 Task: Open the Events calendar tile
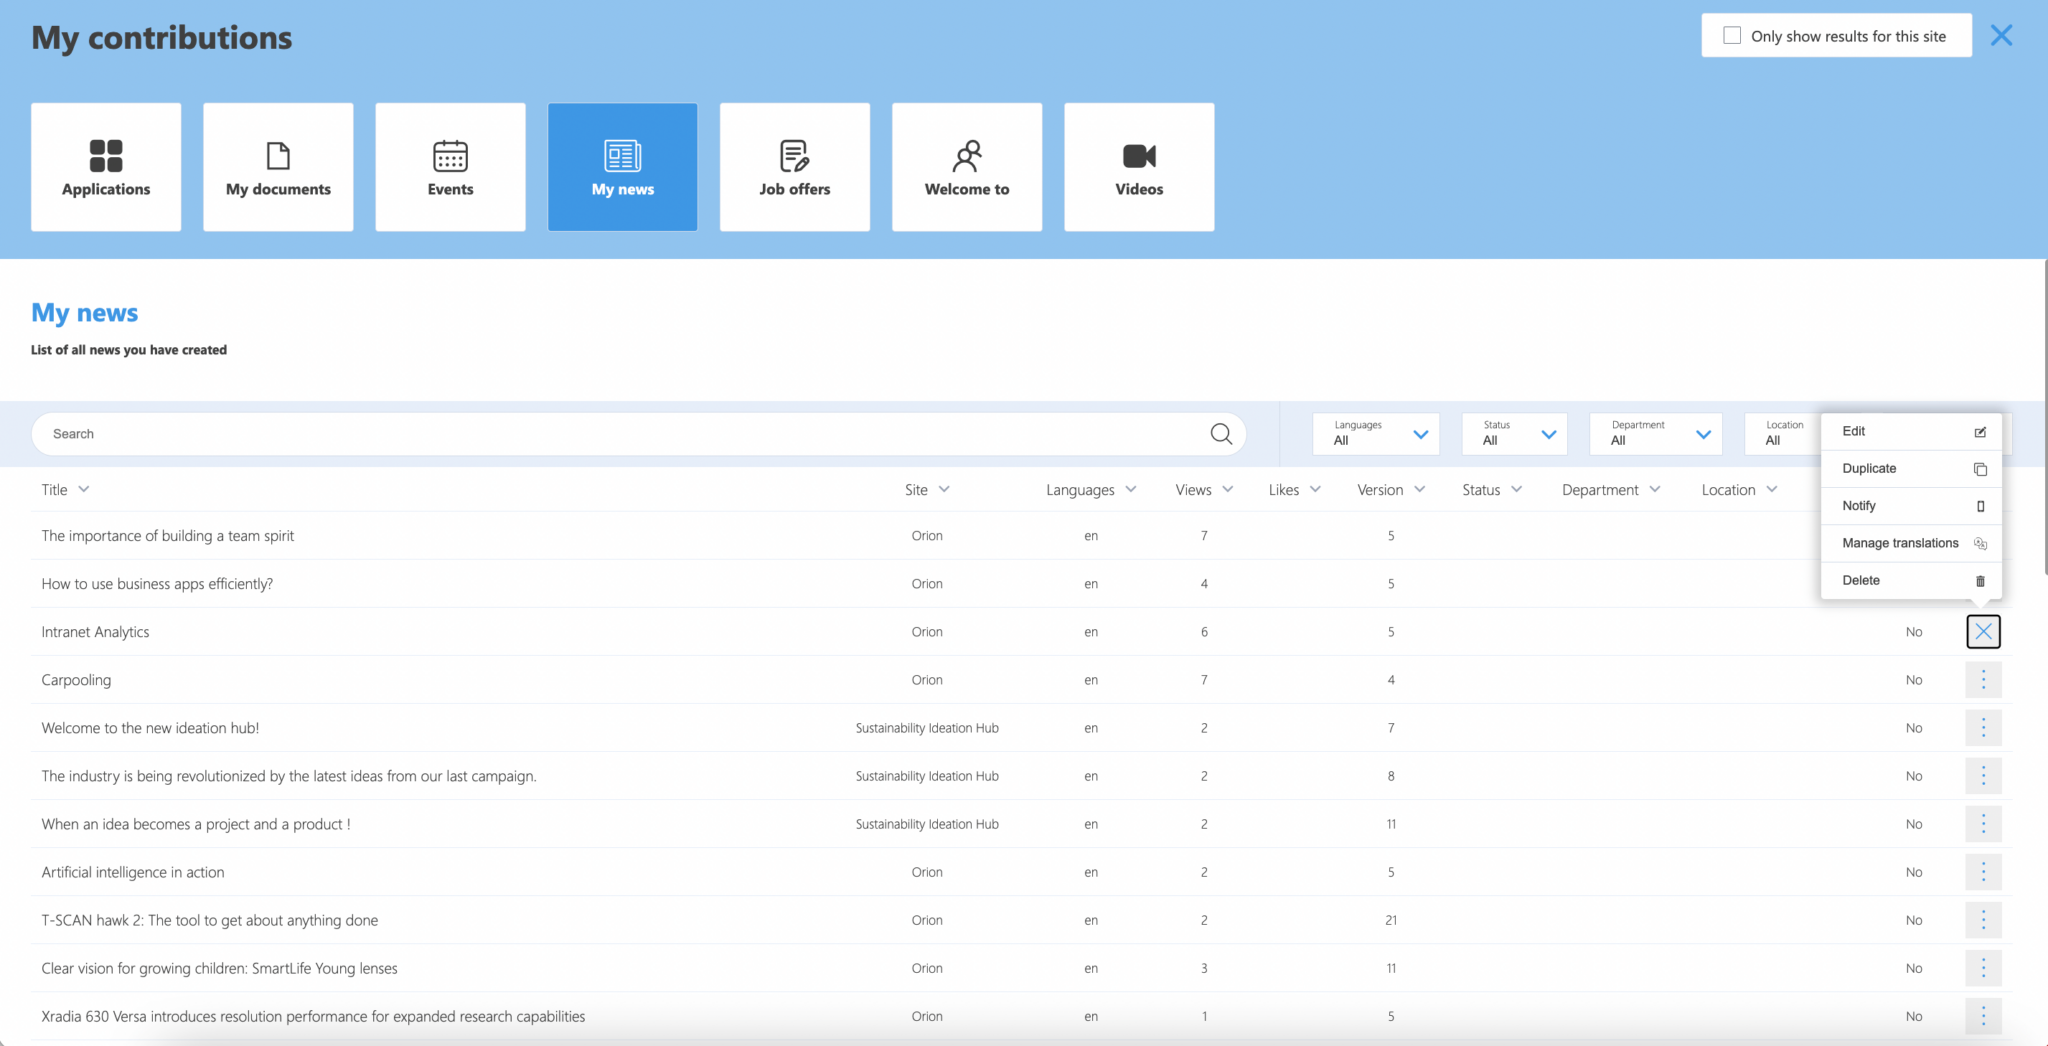[450, 166]
